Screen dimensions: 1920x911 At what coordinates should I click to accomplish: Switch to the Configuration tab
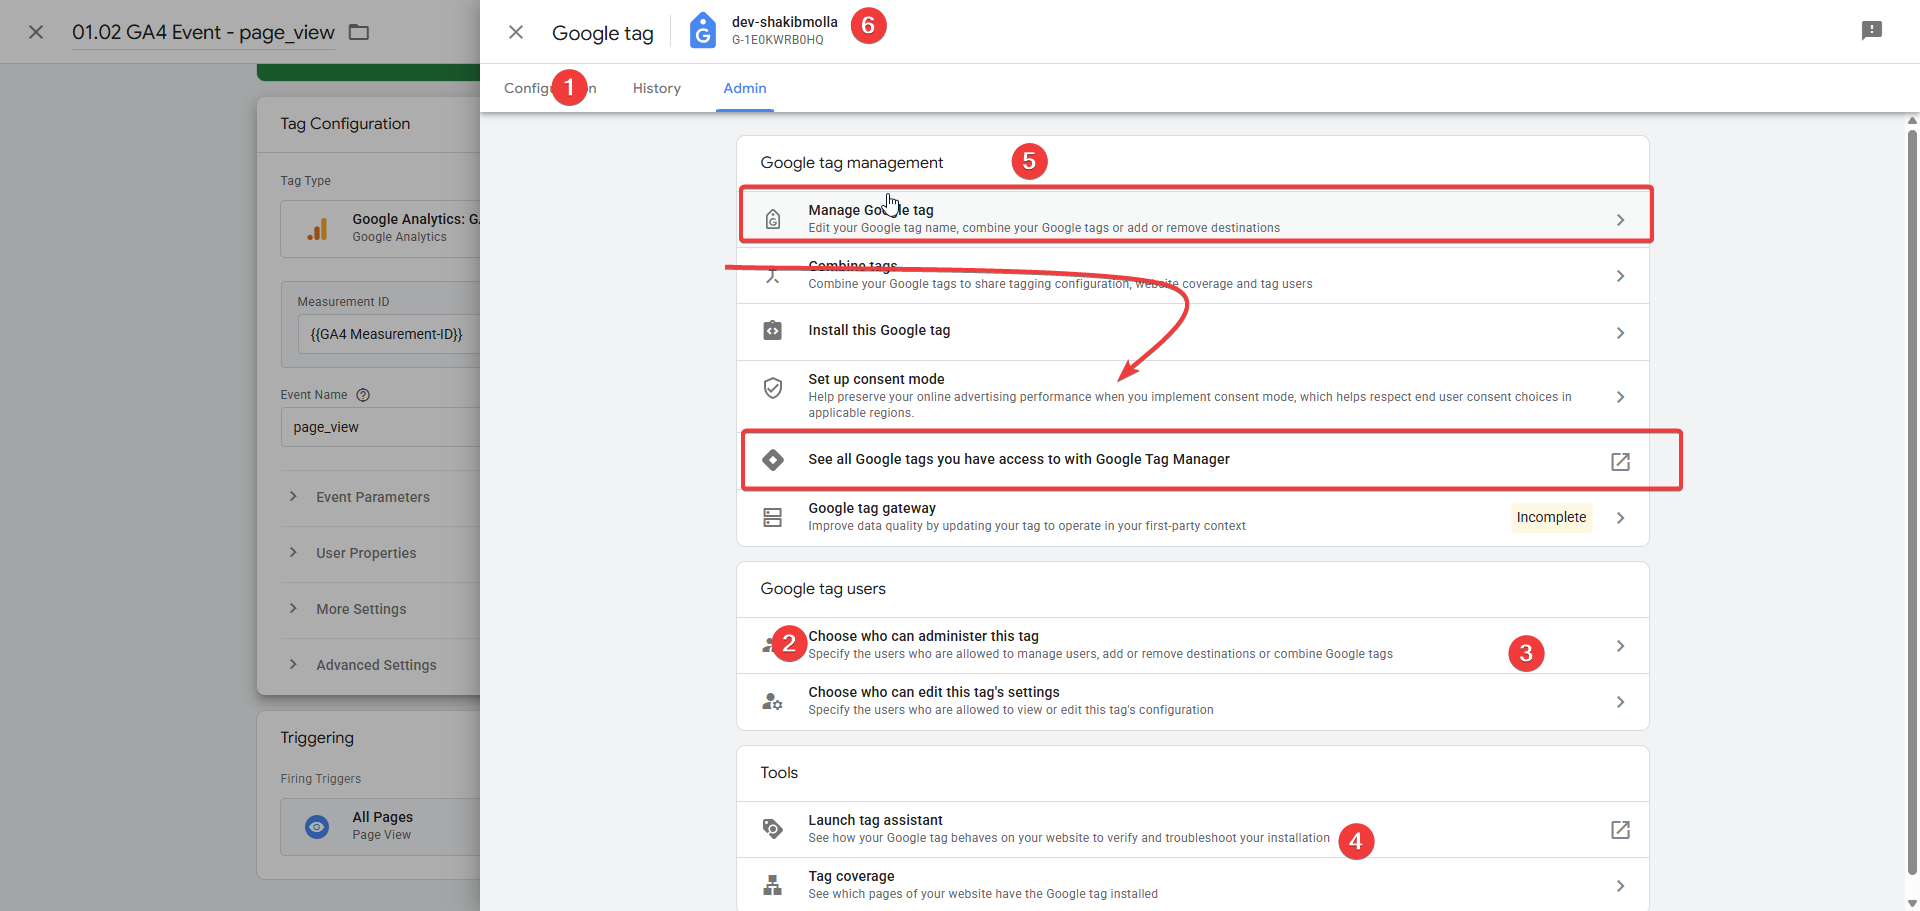[x=550, y=88]
